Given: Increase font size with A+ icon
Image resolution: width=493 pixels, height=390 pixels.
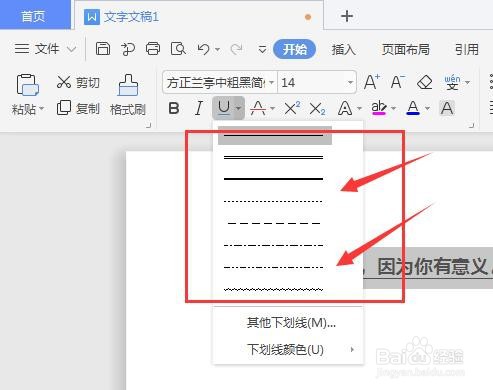Looking at the screenshot, I should tap(372, 82).
